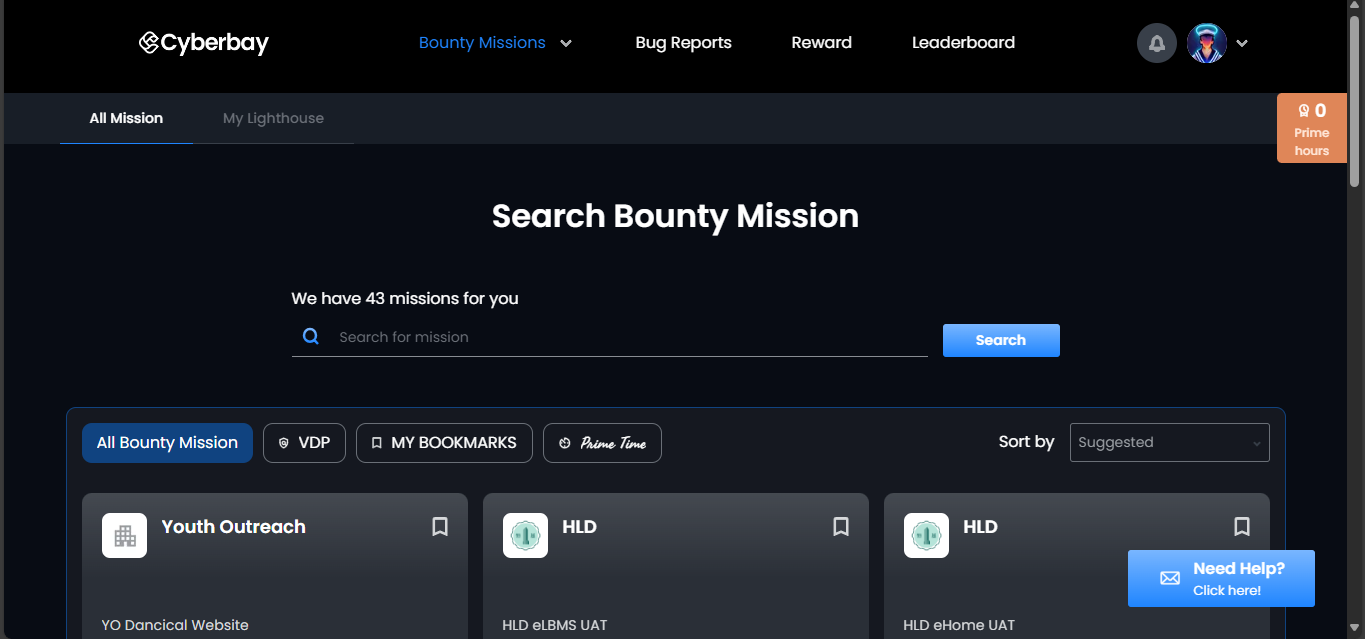Viewport: 1365px width, 639px height.
Task: Click the user profile avatar
Action: [1207, 43]
